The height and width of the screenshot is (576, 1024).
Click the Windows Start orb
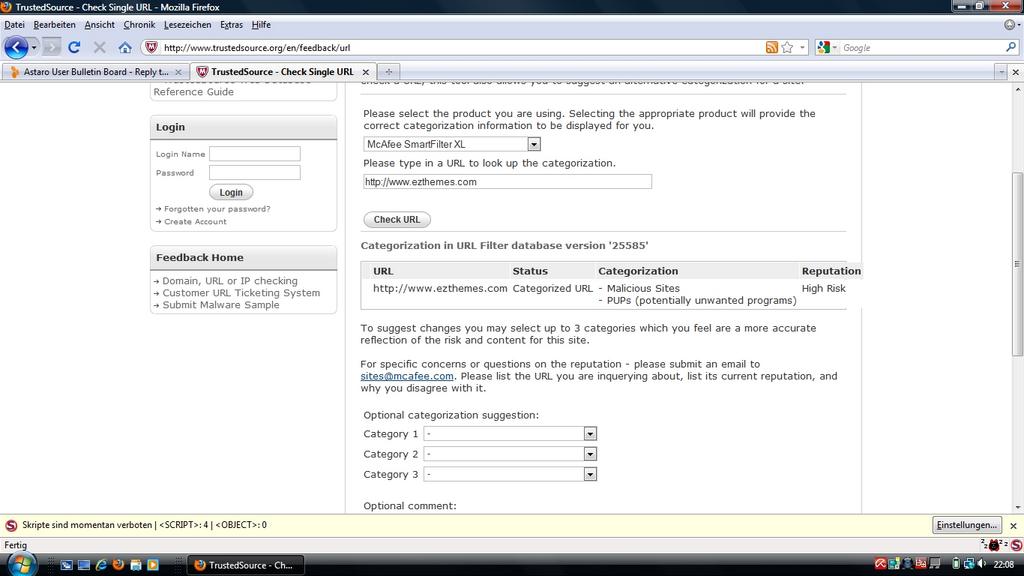(x=20, y=564)
